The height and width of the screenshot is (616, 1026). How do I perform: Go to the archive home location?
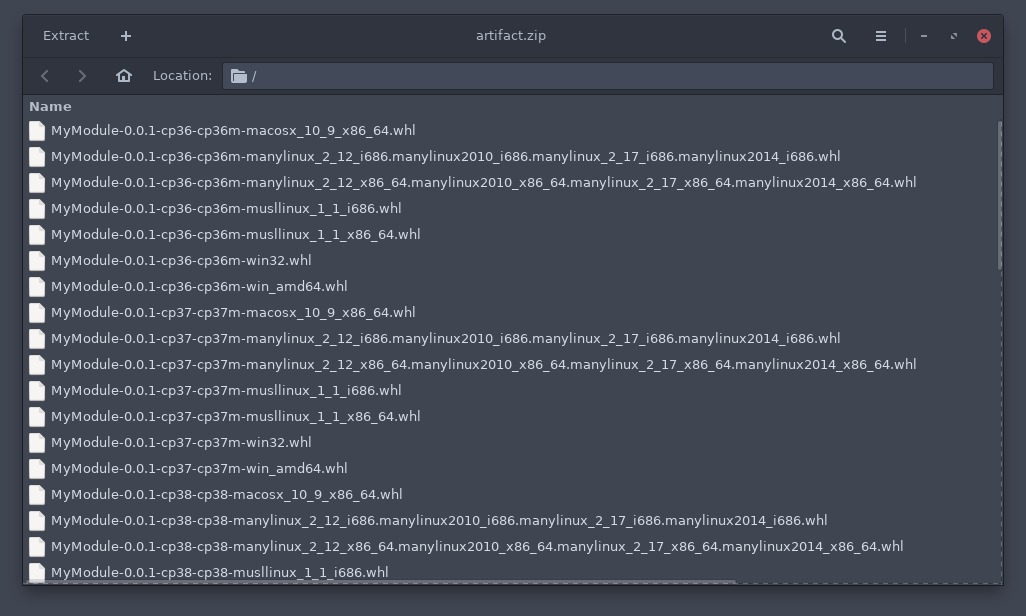click(124, 76)
